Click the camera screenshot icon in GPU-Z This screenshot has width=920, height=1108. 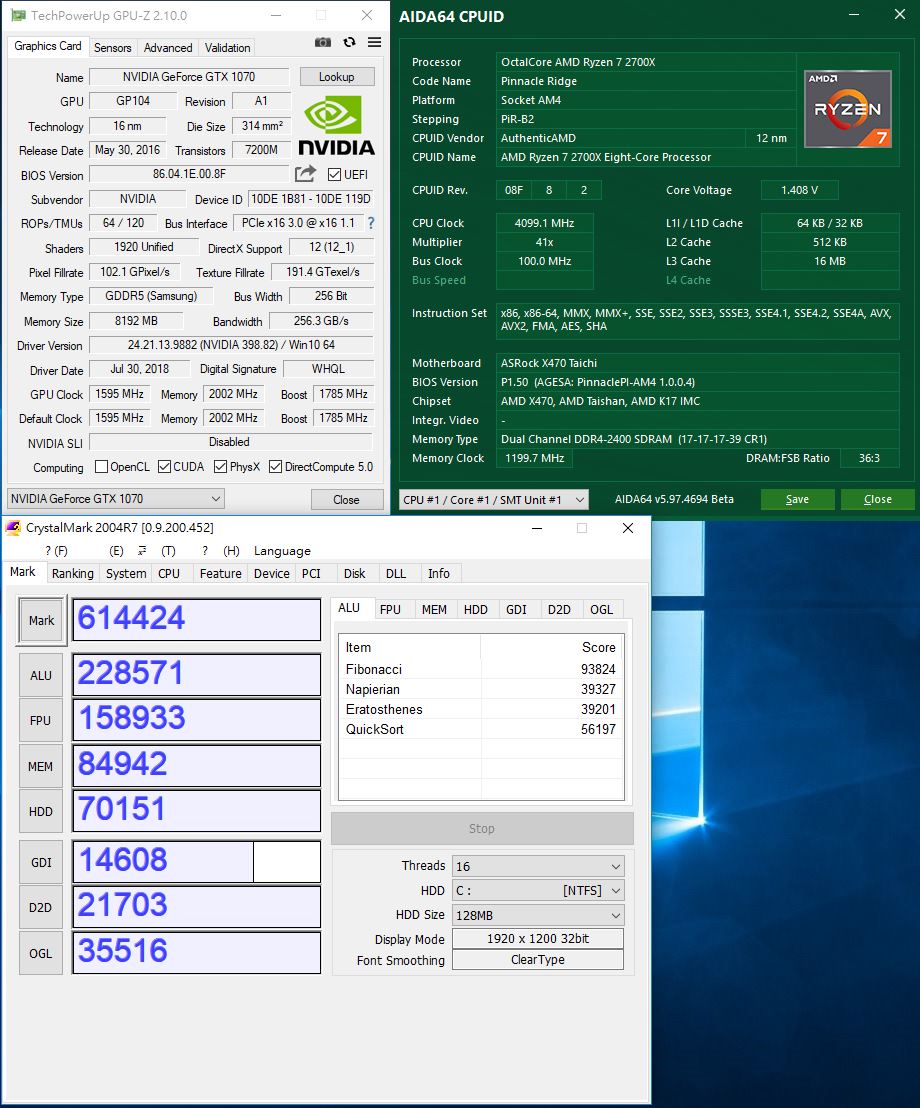(x=322, y=42)
